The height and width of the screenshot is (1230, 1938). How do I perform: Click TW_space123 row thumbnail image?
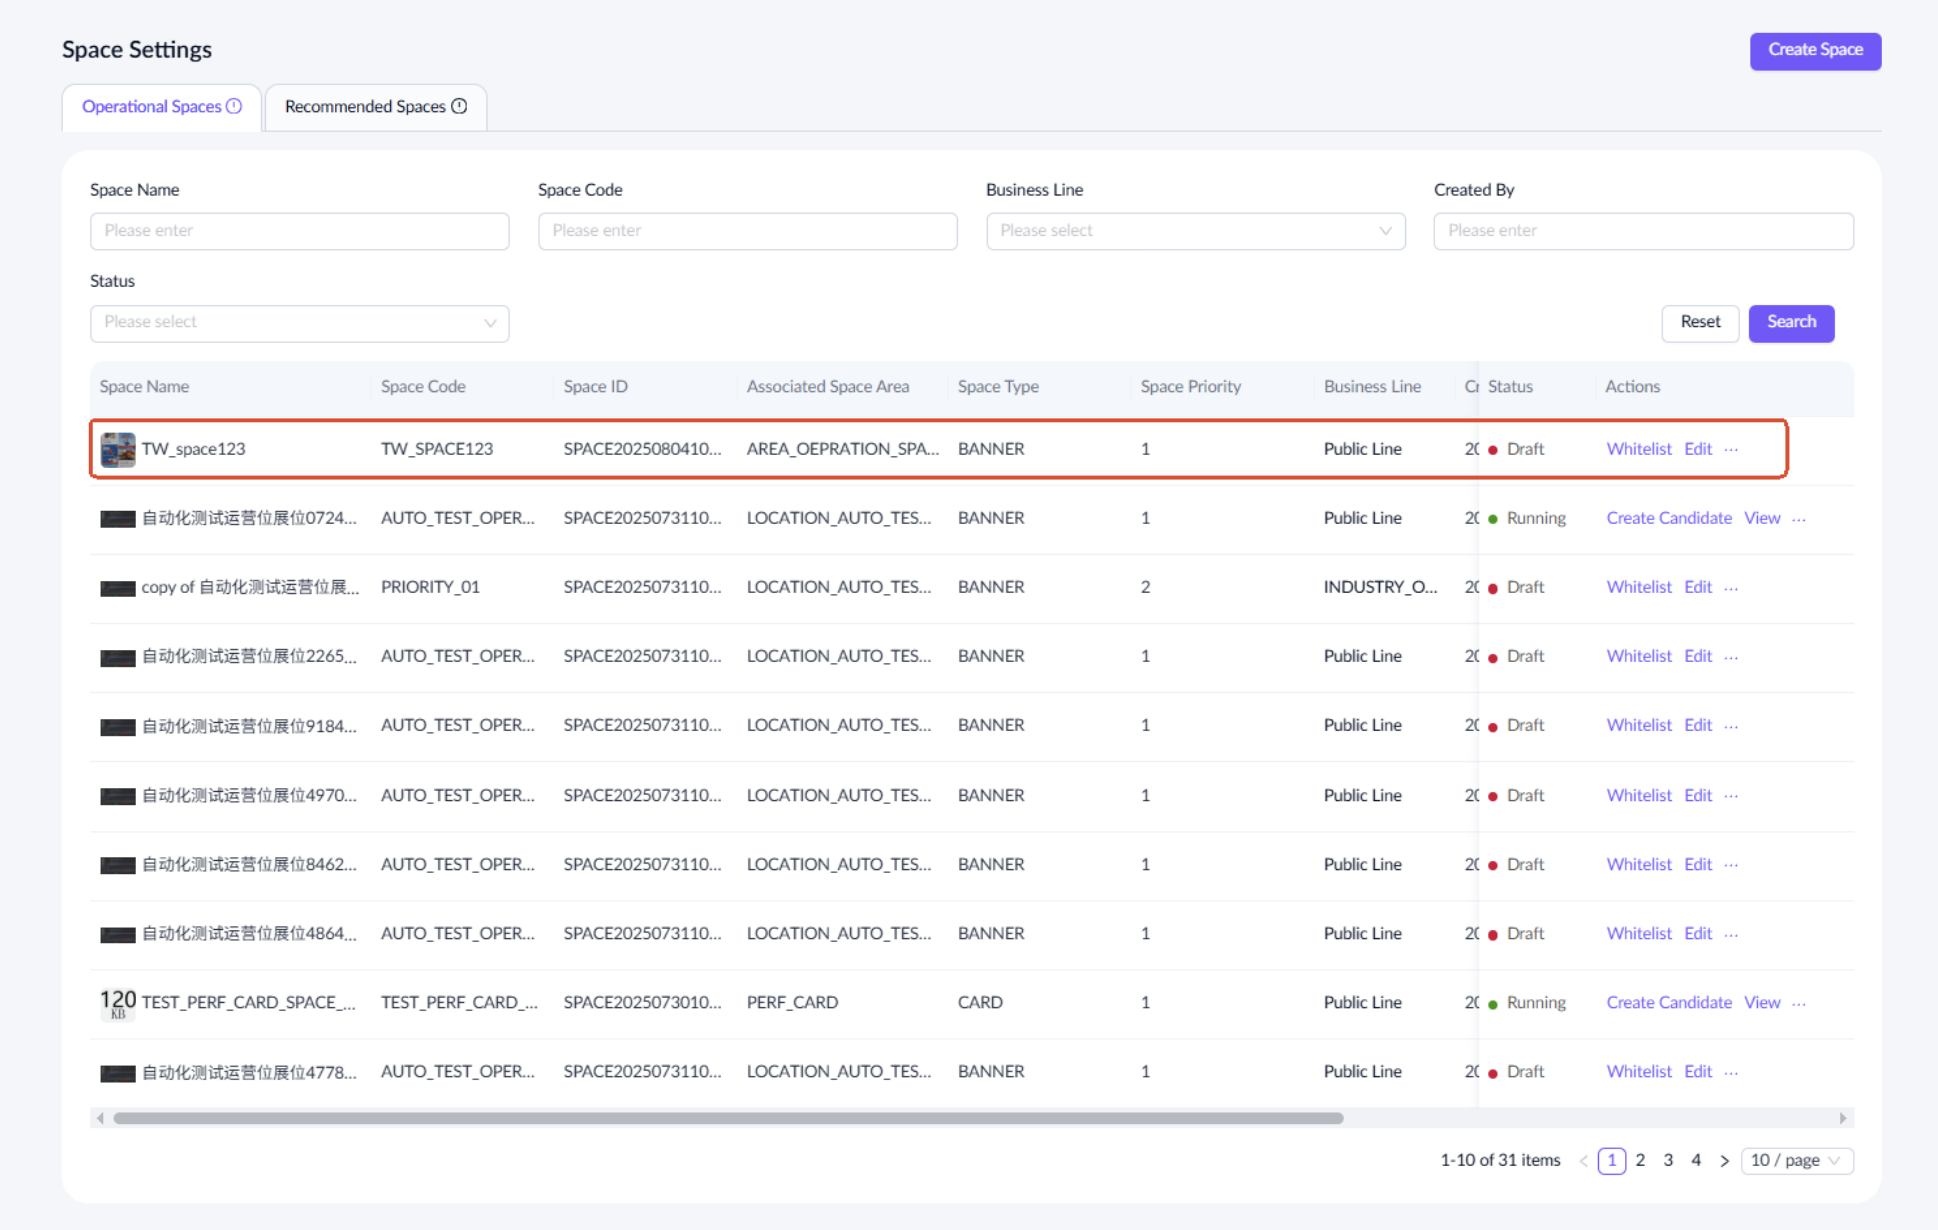click(118, 449)
